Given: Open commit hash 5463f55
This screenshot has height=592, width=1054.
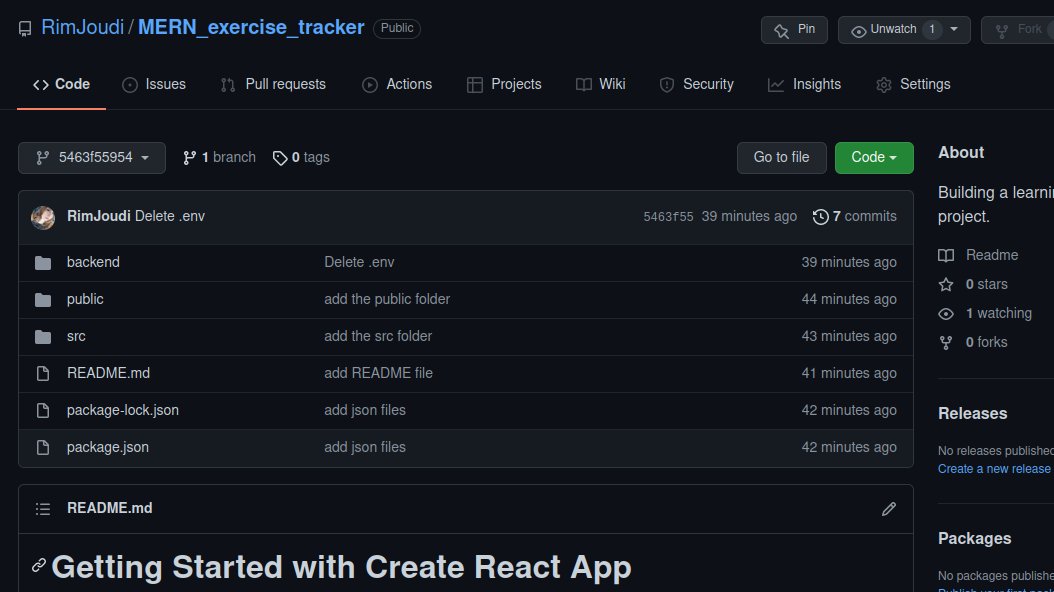Looking at the screenshot, I should [x=668, y=216].
